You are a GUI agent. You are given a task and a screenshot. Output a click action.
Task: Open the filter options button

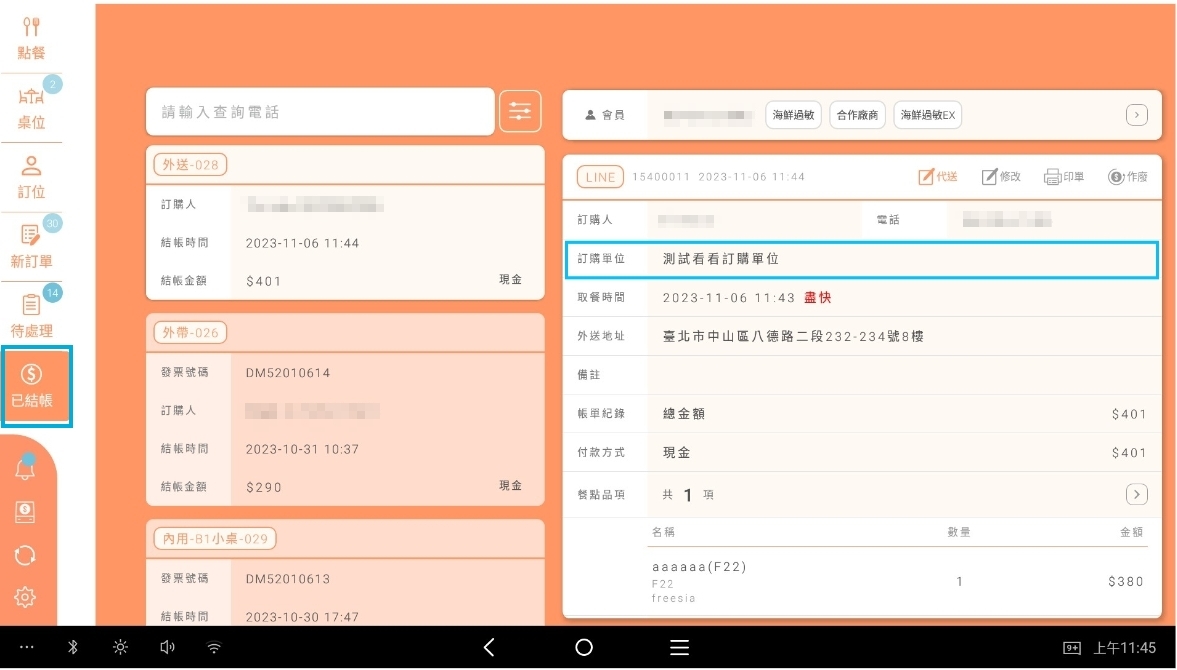pos(520,112)
